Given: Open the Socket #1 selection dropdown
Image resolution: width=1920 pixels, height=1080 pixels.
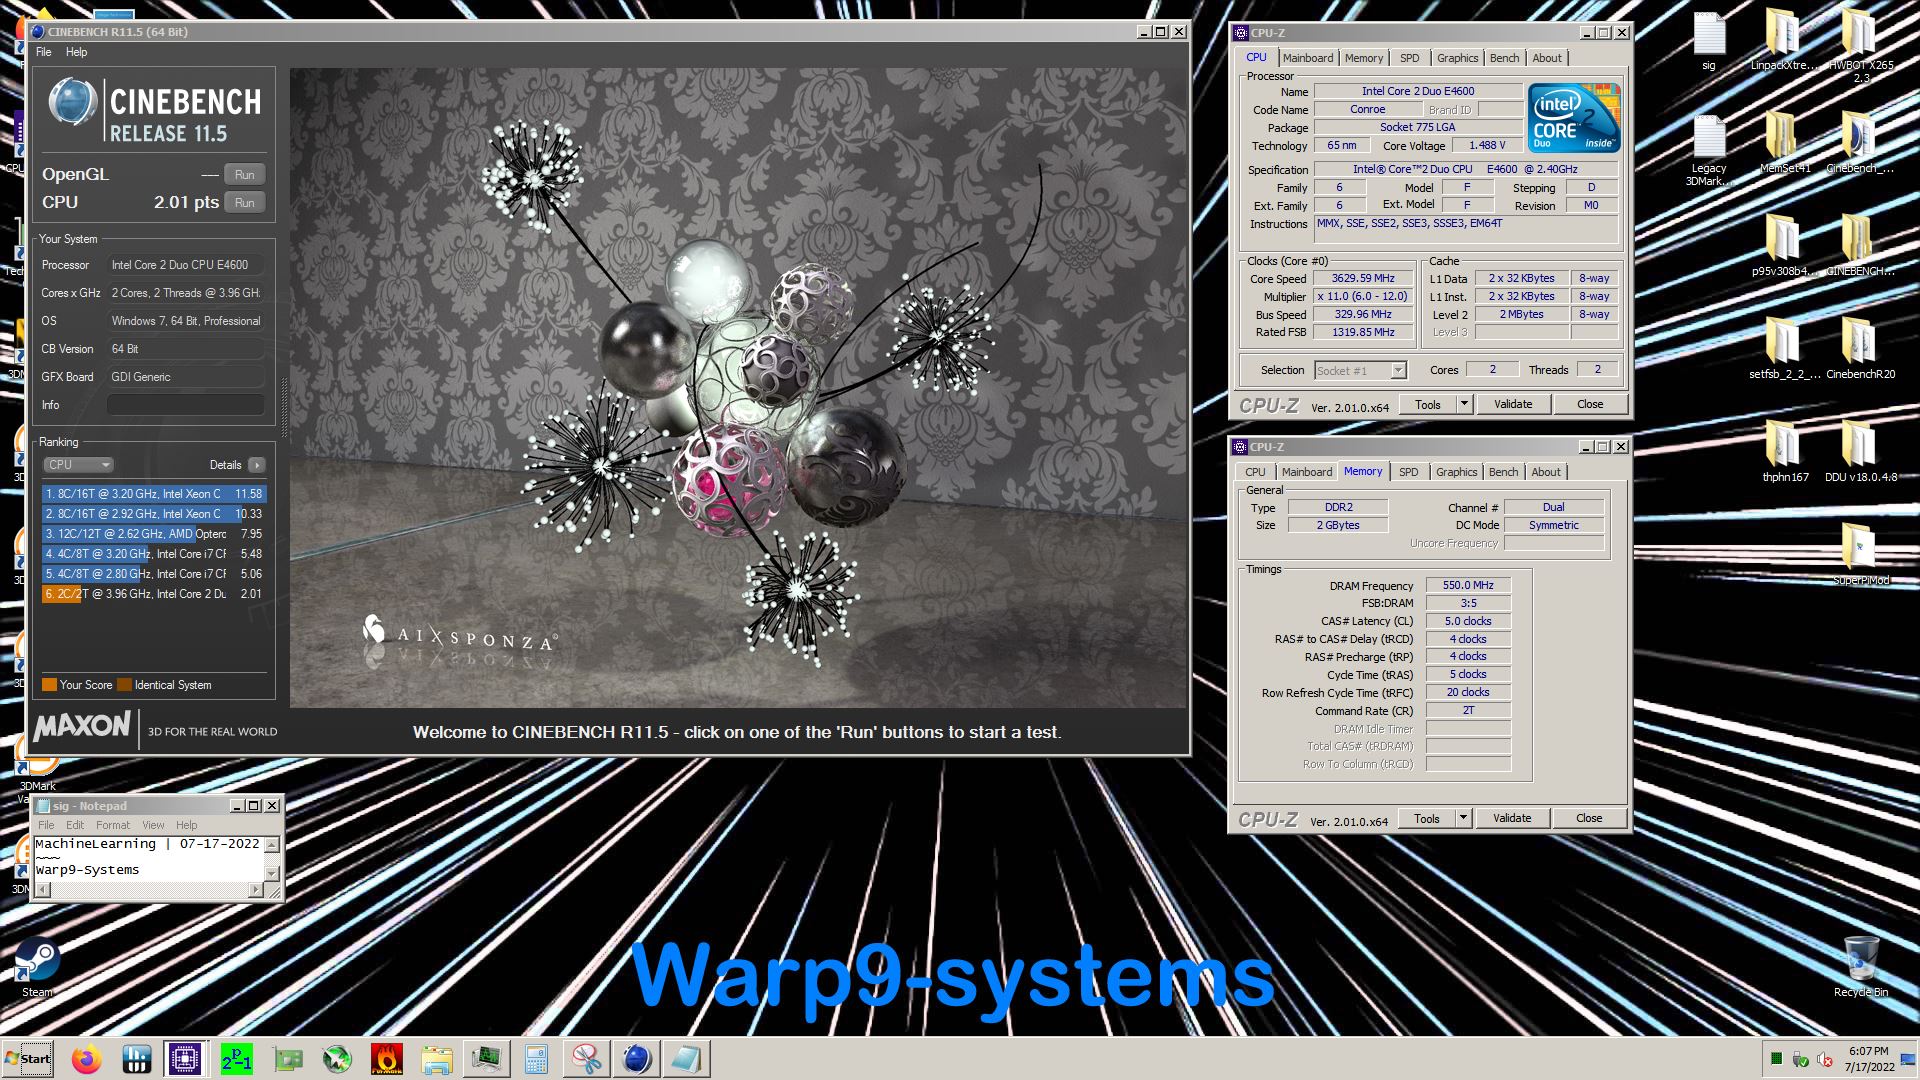Looking at the screenshot, I should [x=1360, y=370].
